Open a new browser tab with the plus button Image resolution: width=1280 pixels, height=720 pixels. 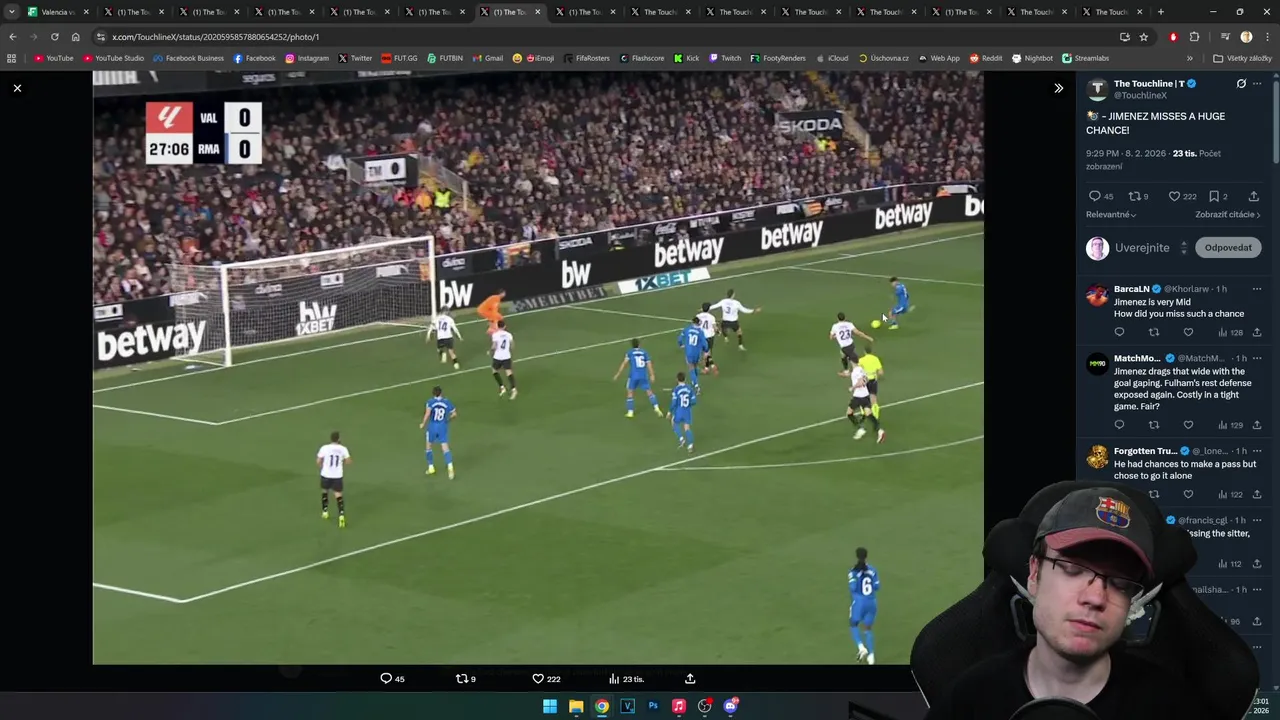[1160, 12]
